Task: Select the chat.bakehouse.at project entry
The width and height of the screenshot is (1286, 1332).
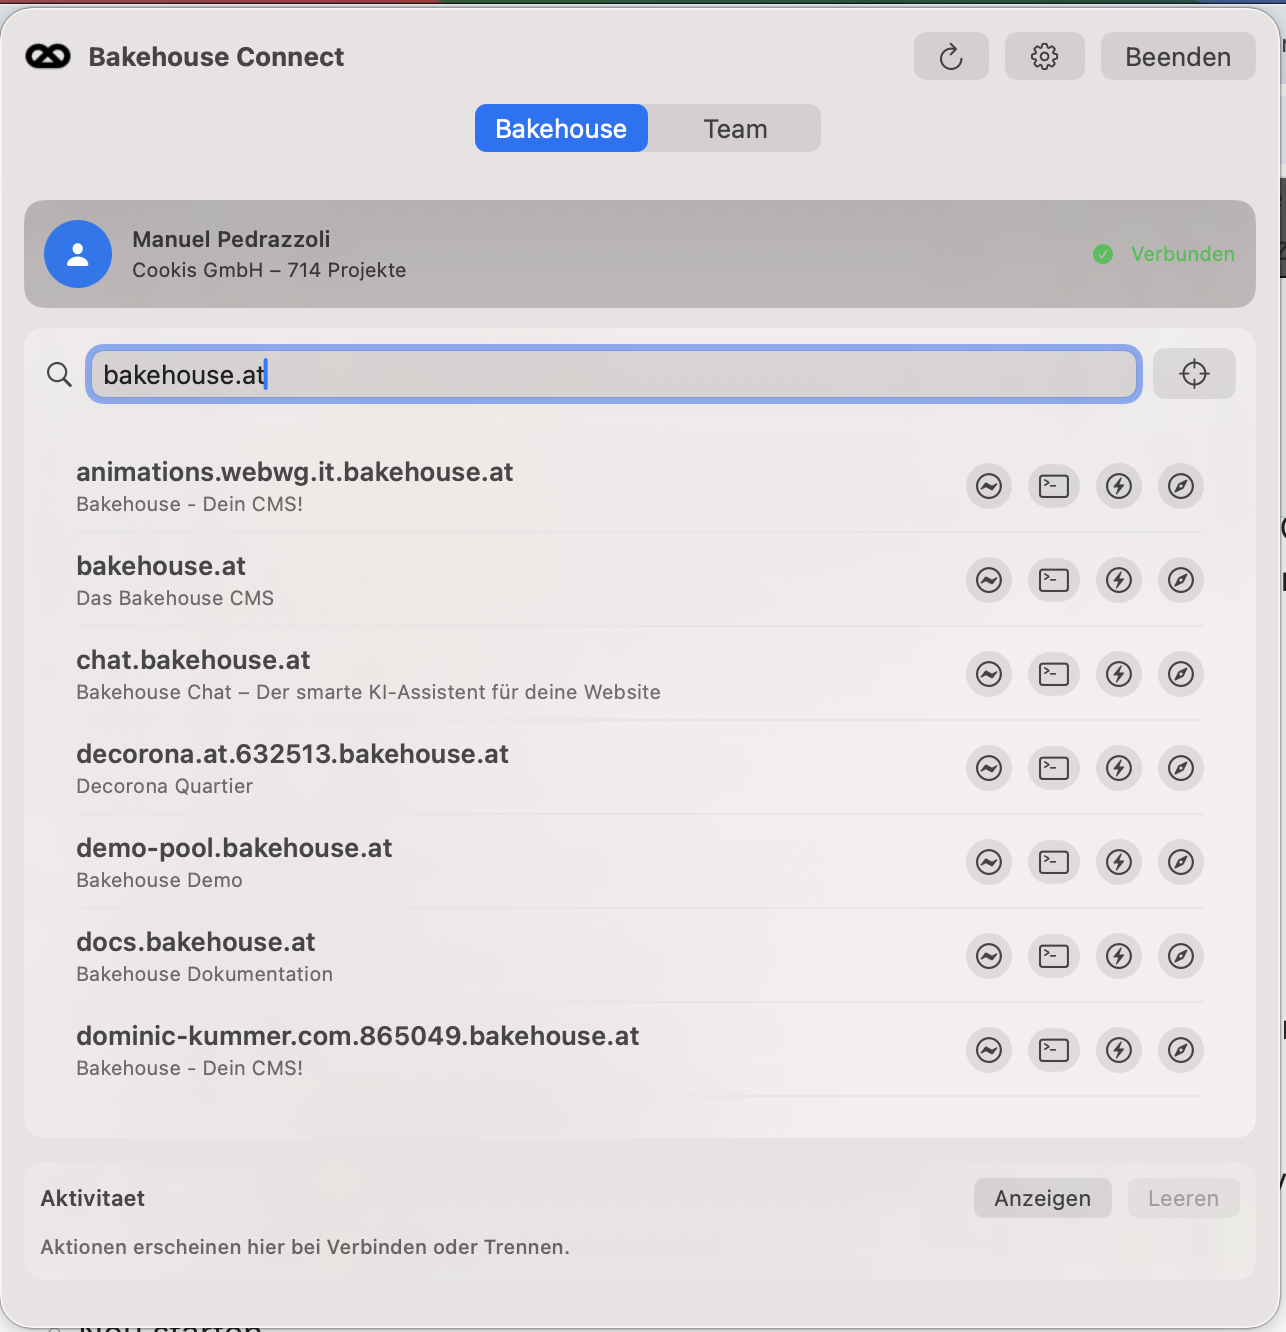Action: coord(194,661)
